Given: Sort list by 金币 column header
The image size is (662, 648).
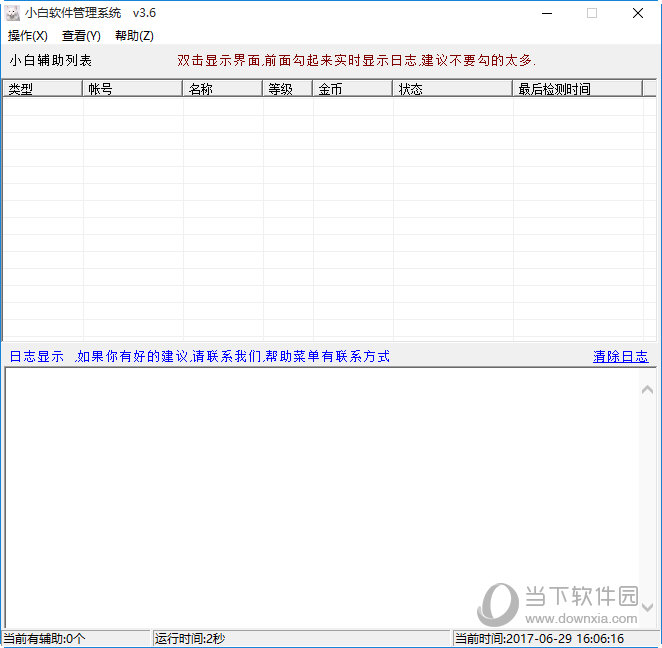Looking at the screenshot, I should click(353, 89).
